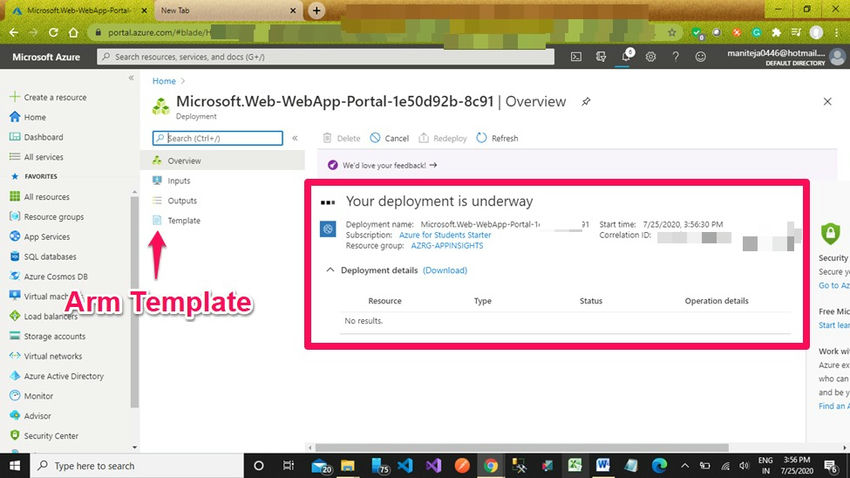Click the Resource column header
Screen dimensions: 850x478
coord(385,301)
